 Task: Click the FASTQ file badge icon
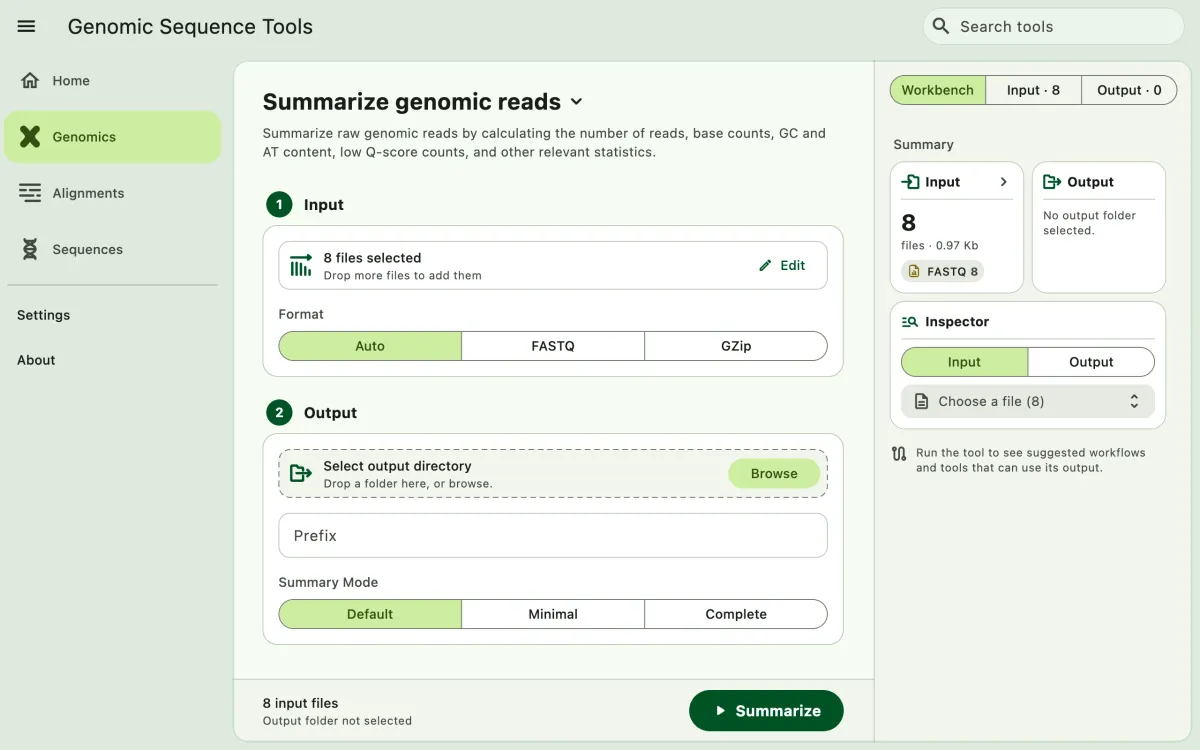[914, 271]
